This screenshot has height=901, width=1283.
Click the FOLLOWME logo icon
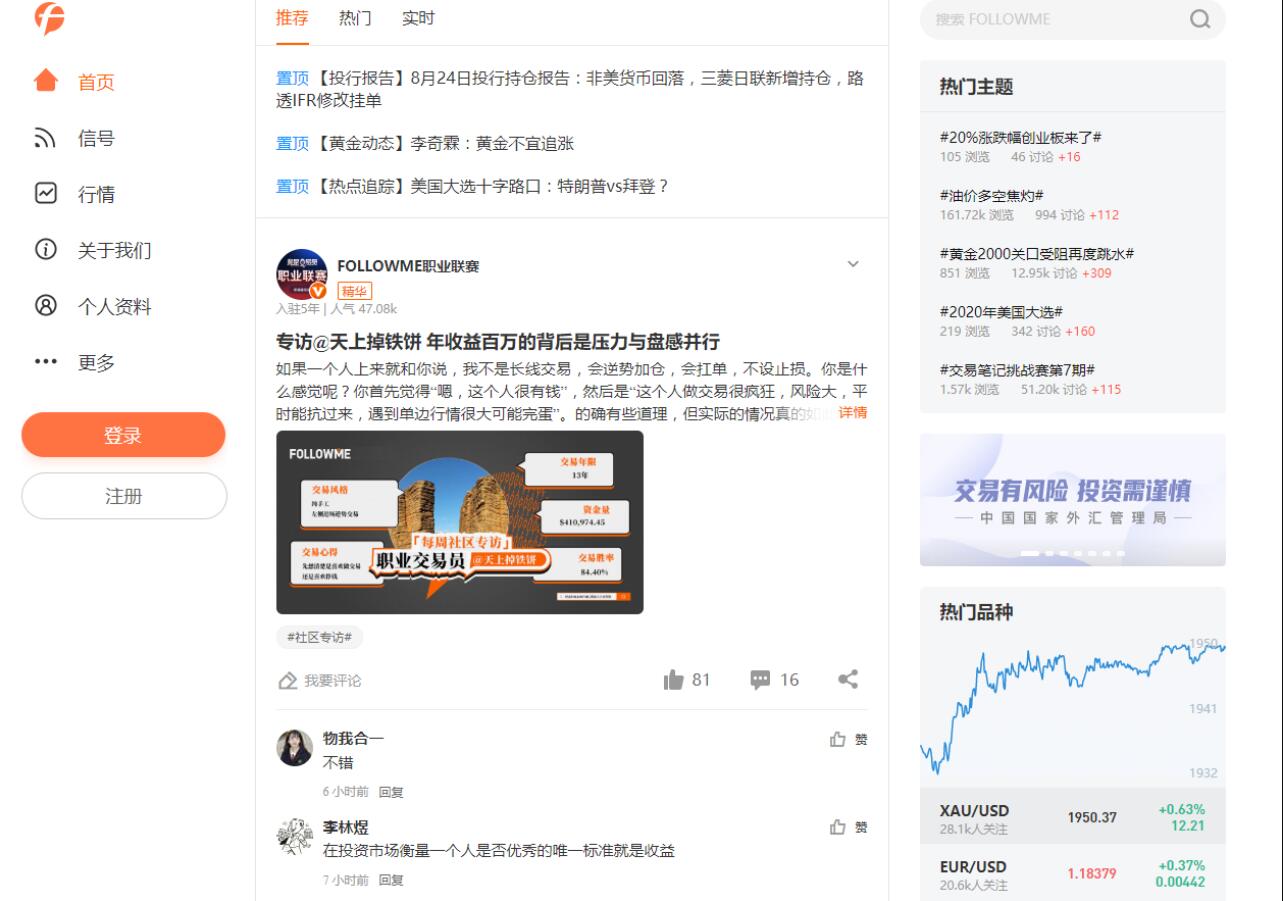pos(49,17)
